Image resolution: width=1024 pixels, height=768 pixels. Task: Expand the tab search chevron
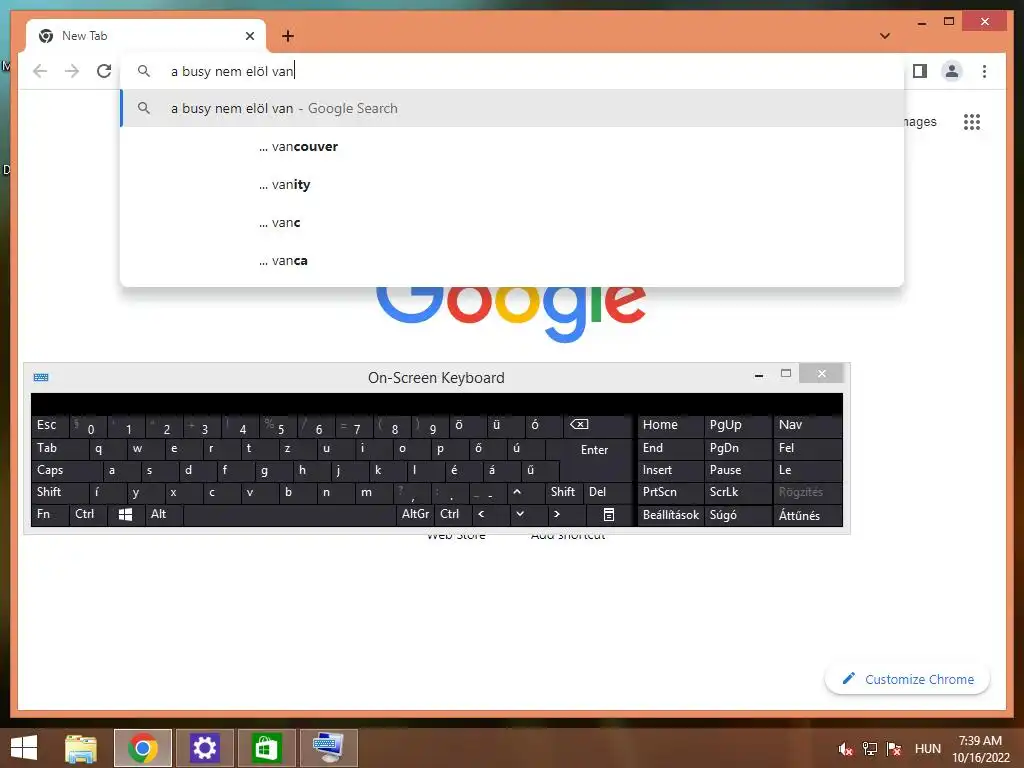[885, 36]
